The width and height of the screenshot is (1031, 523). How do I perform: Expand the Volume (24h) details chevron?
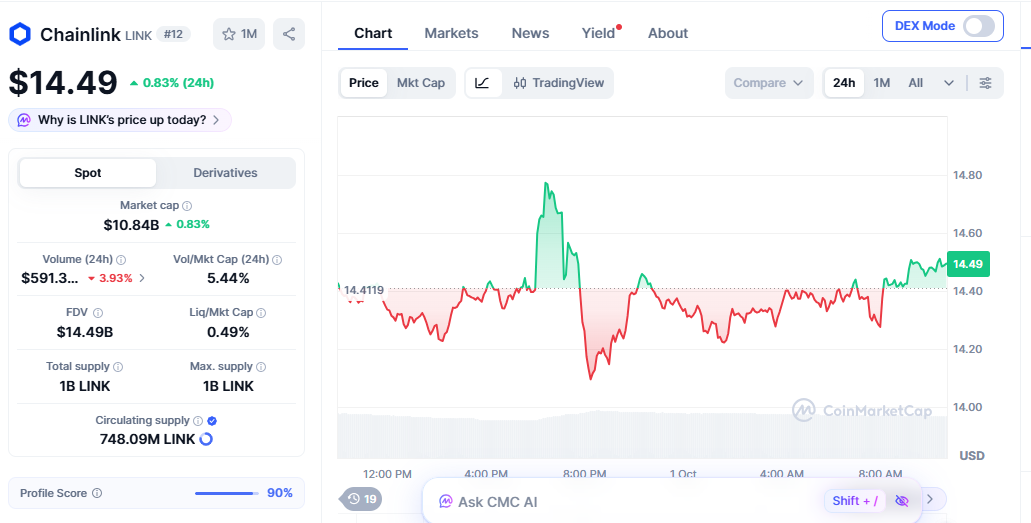coord(142,278)
